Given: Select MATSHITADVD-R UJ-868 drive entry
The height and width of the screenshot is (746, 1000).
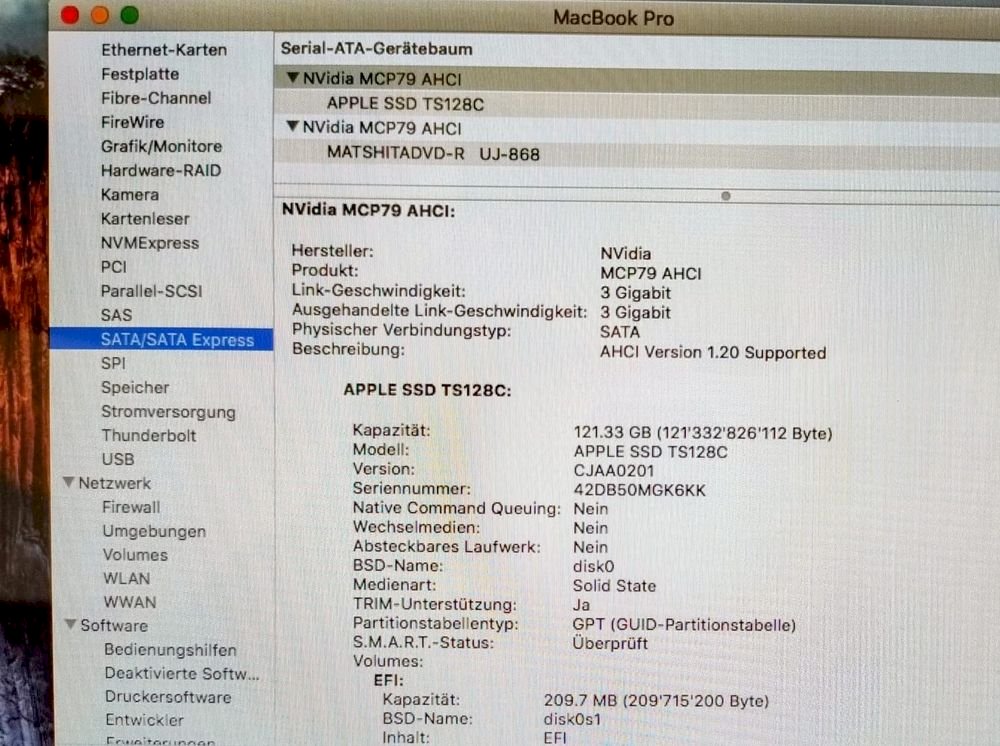Looking at the screenshot, I should point(433,154).
